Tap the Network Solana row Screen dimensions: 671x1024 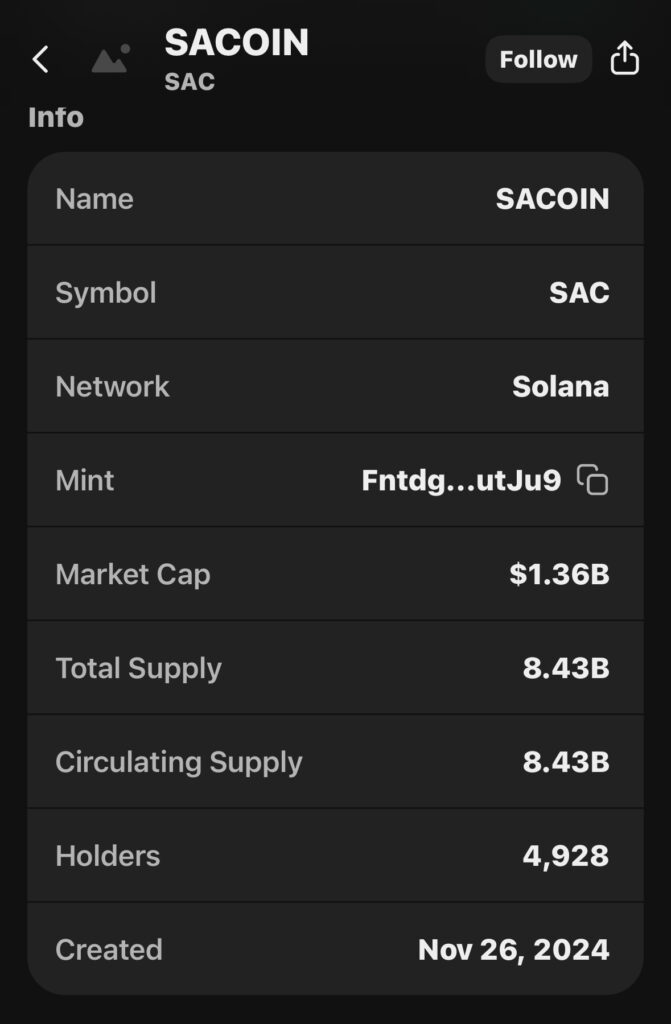click(x=335, y=387)
